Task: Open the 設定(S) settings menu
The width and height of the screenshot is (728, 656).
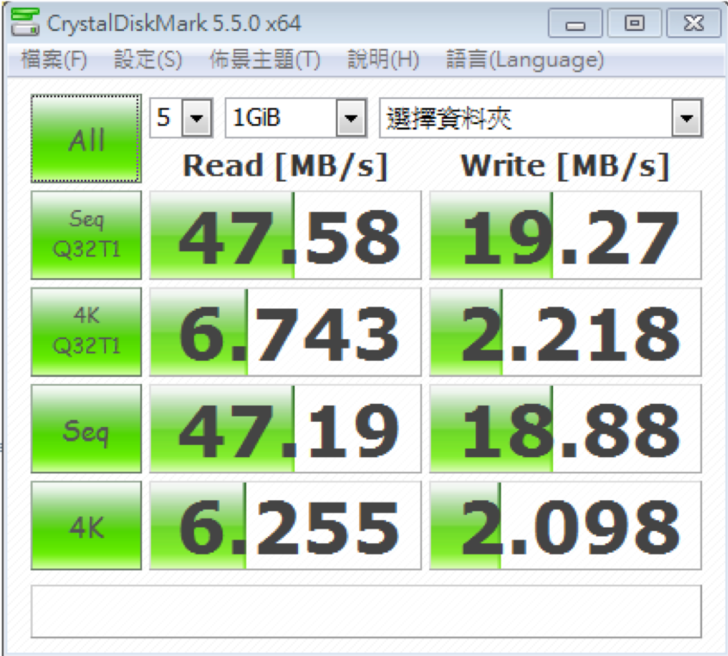Action: 148,60
